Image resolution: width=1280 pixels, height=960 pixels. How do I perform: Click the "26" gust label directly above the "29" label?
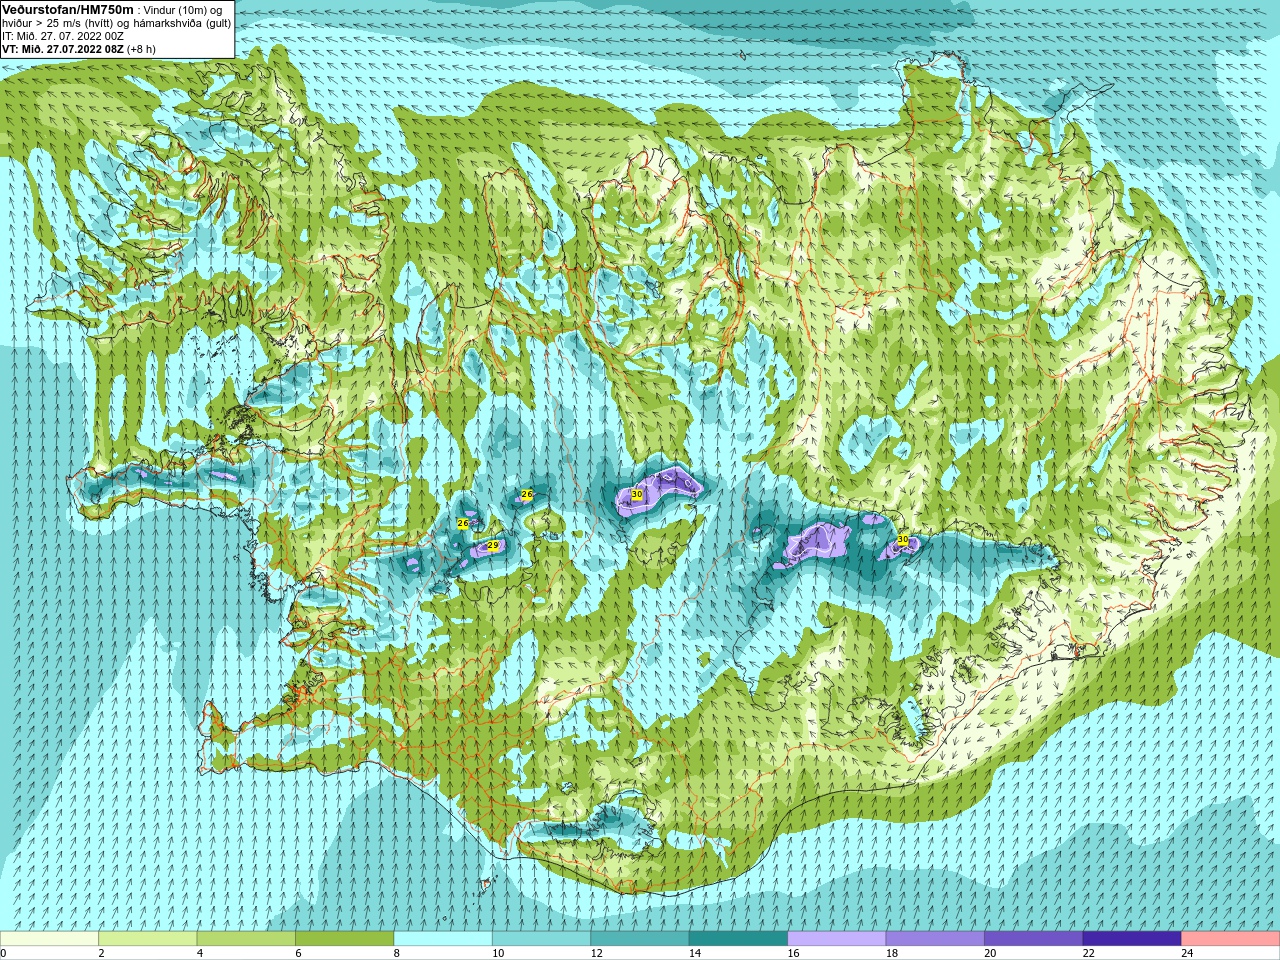click(463, 523)
